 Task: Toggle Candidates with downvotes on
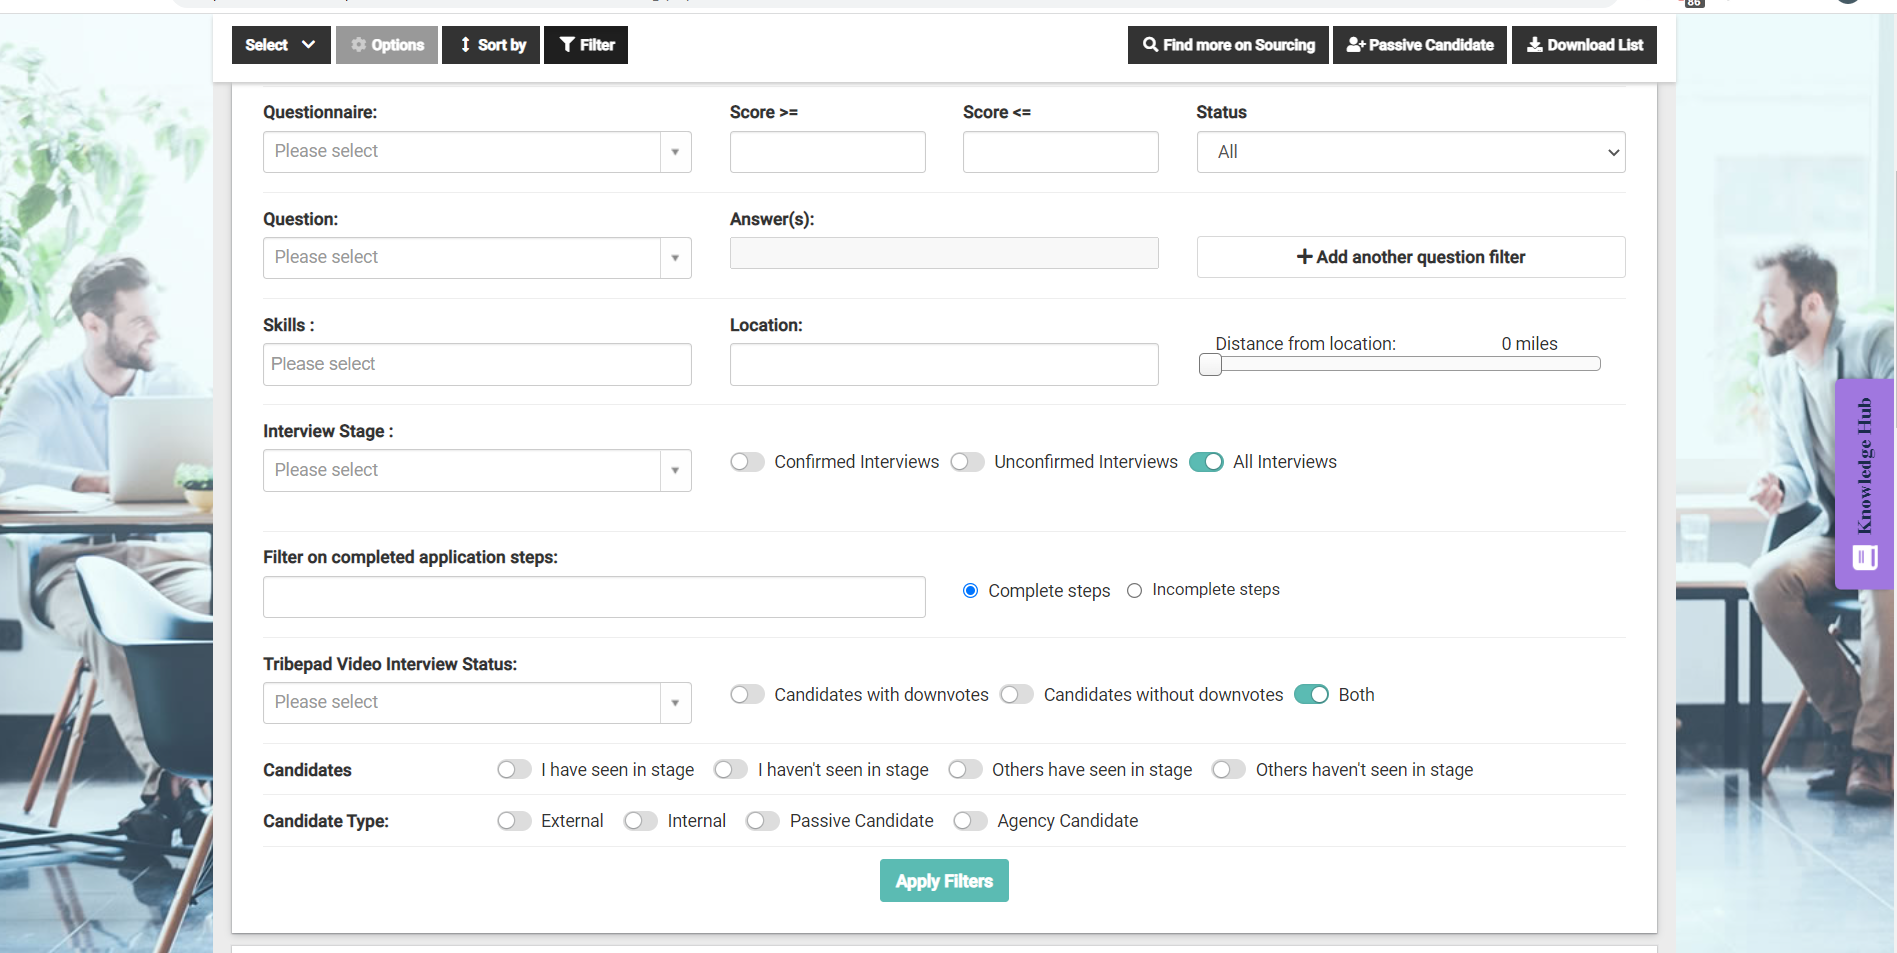click(747, 694)
